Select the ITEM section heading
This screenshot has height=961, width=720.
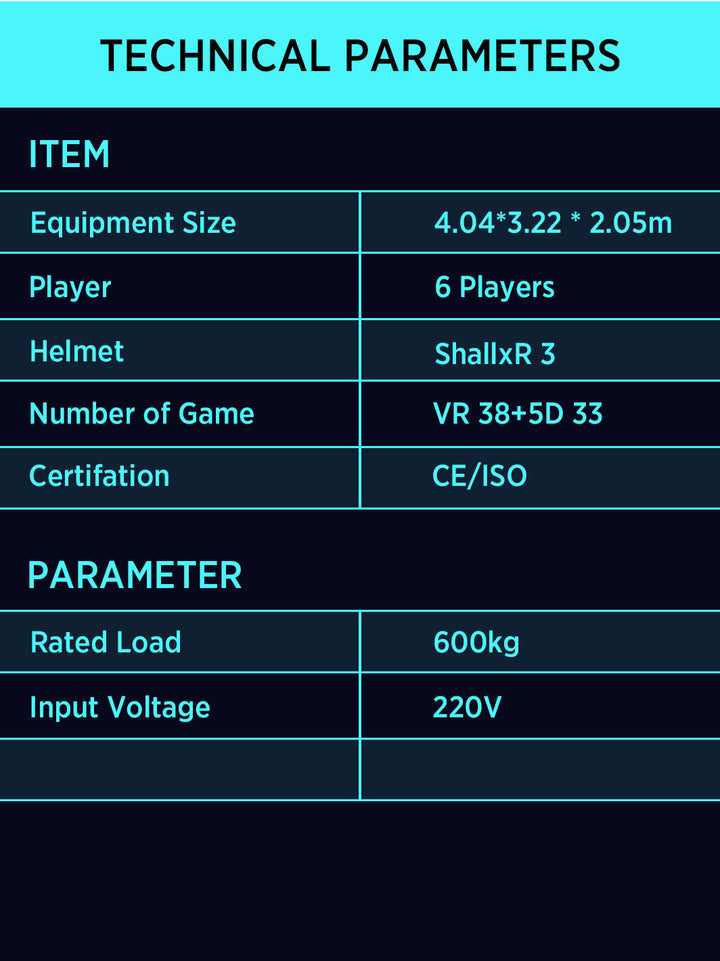click(x=70, y=155)
